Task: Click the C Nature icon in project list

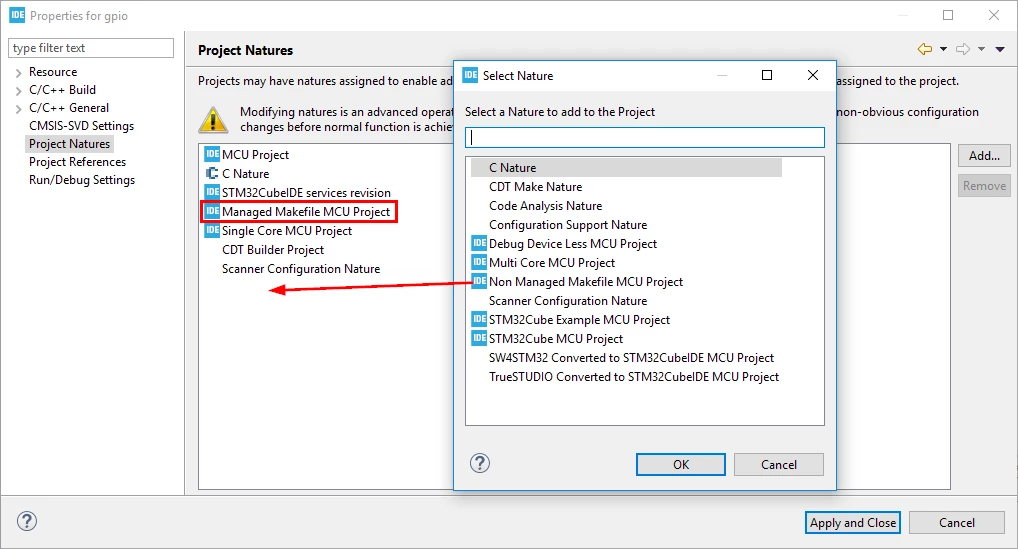Action: point(212,173)
